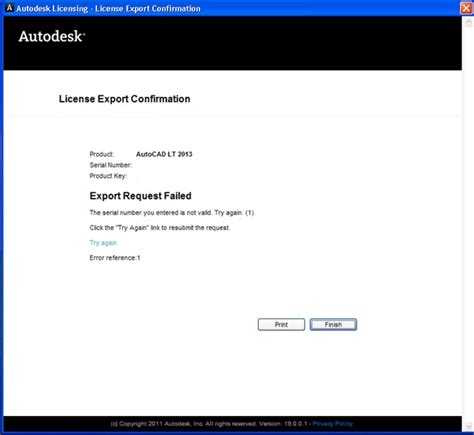This screenshot has width=474, height=435.
Task: Click the 'Error reference:1' text
Action: coord(115,258)
